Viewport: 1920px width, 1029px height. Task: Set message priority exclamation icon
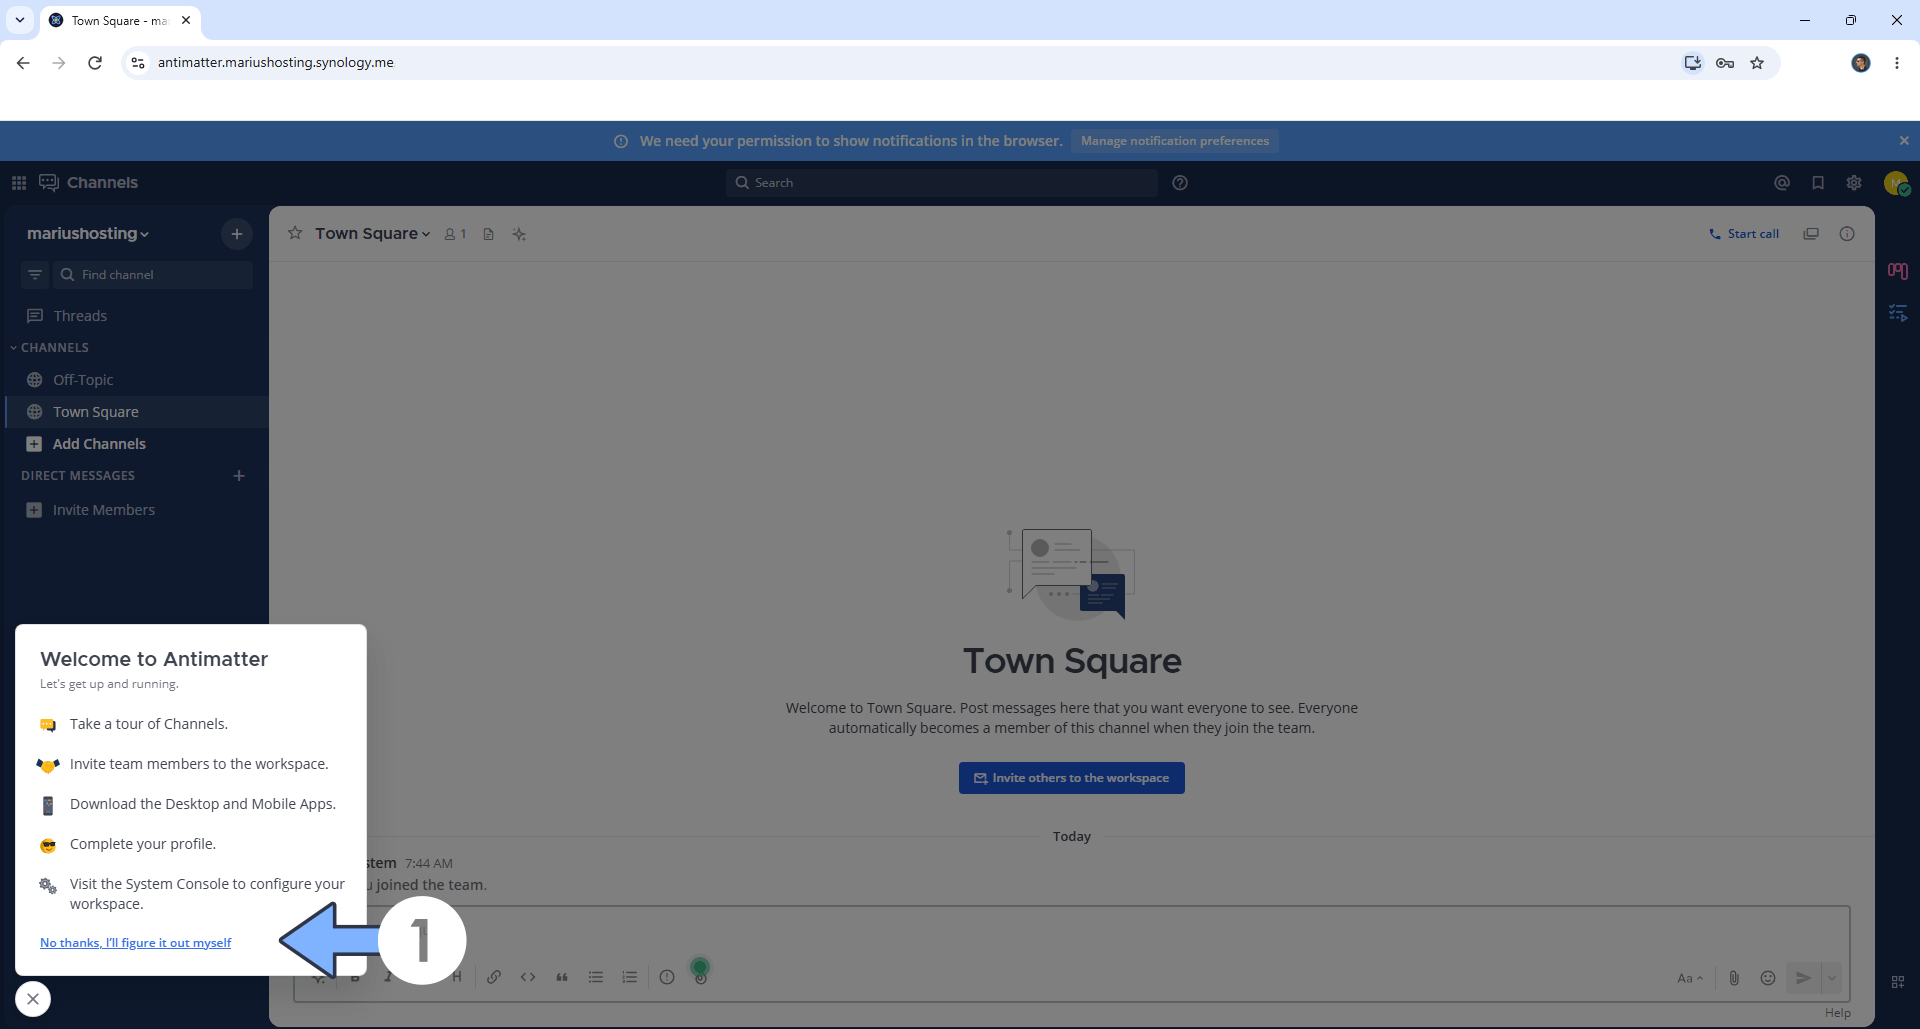pyautogui.click(x=667, y=977)
